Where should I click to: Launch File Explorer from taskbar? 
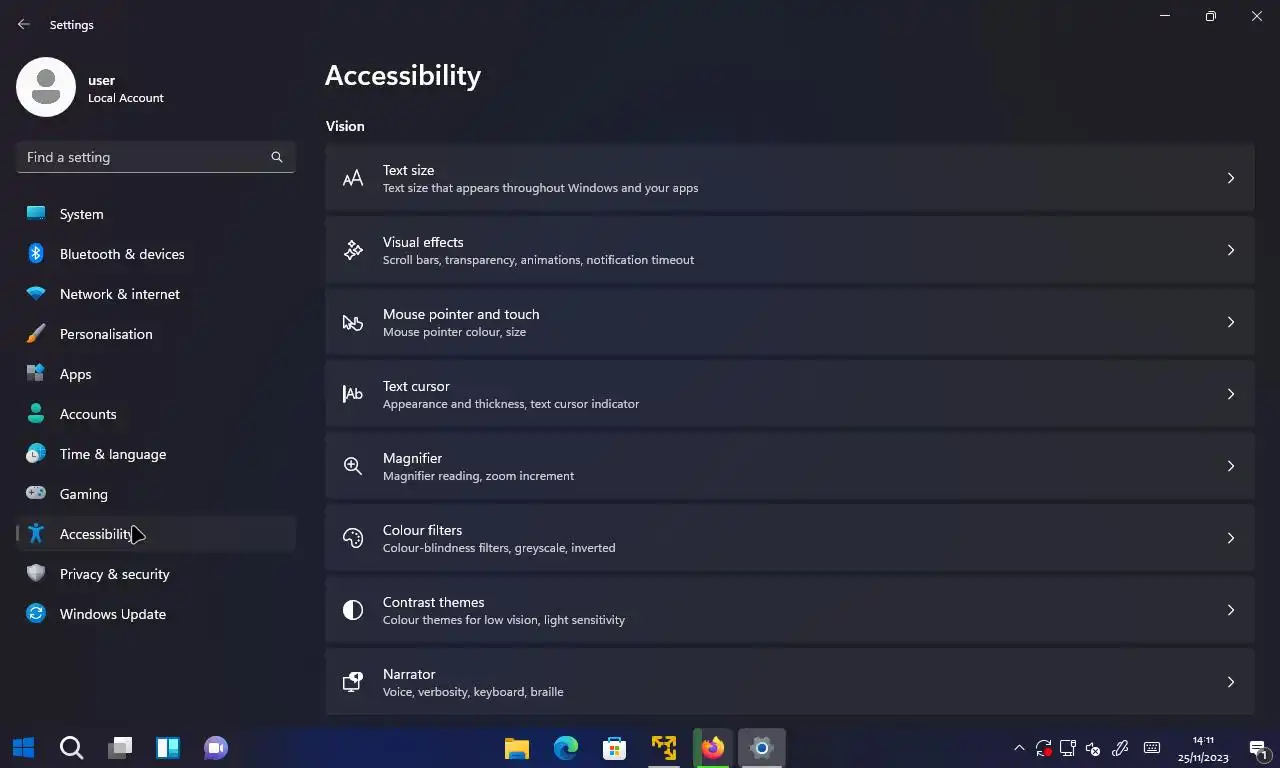(517, 747)
